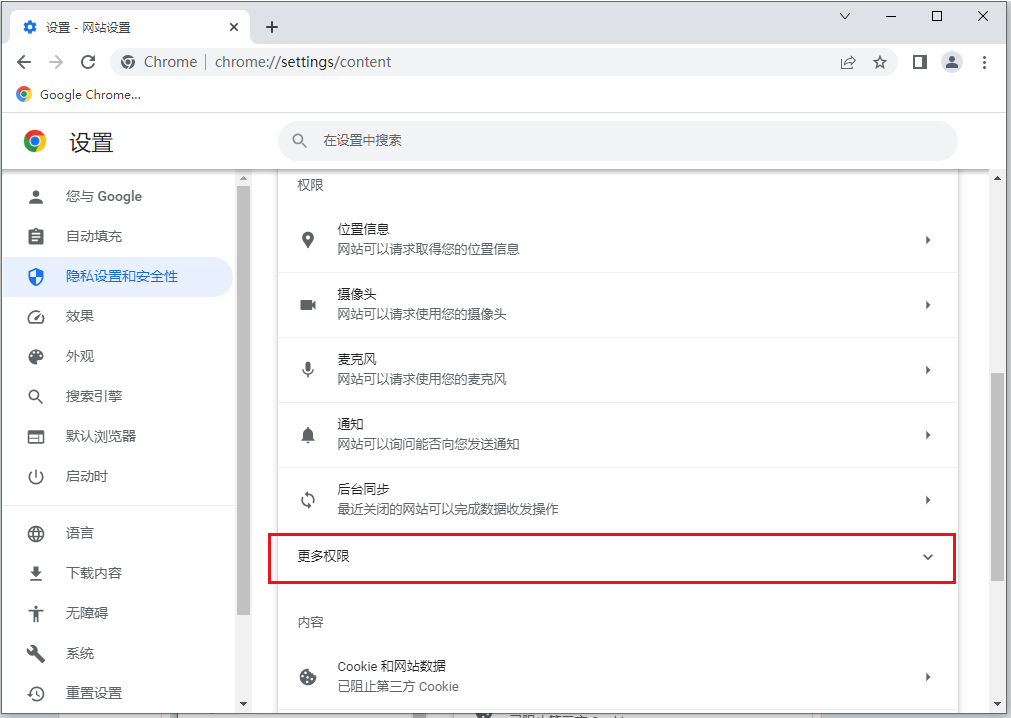Viewport: 1011px width, 718px height.
Task: Click the forward navigation arrow
Action: 56,62
